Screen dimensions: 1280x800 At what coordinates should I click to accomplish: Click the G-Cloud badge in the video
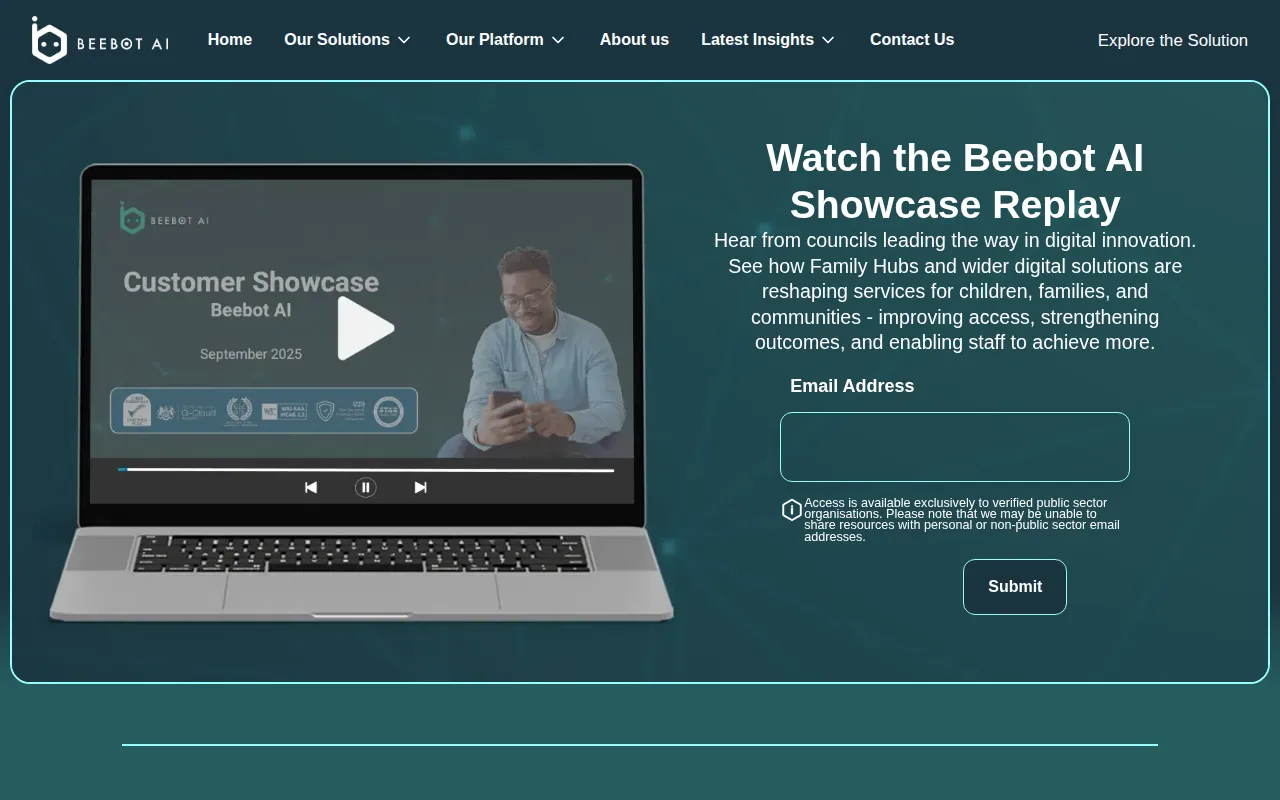[197, 411]
